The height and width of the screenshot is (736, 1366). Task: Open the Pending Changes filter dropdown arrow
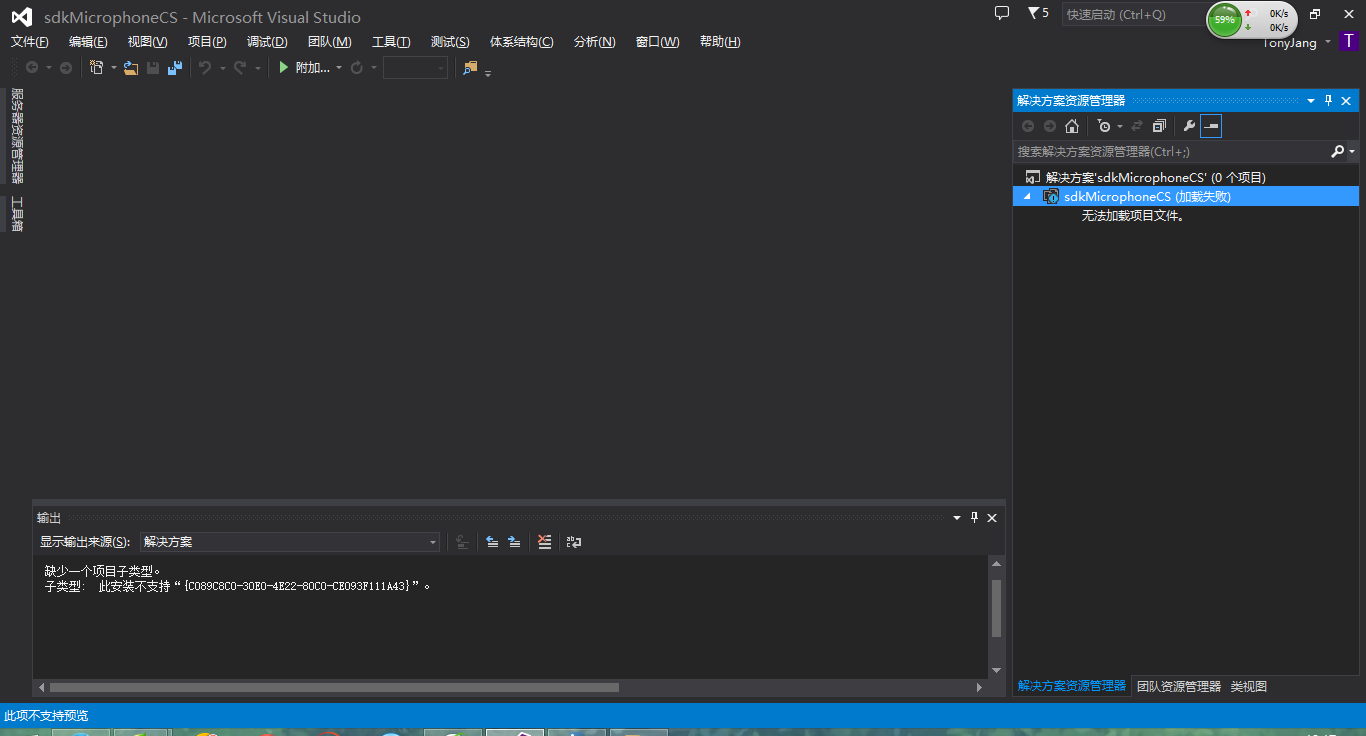(x=1119, y=126)
